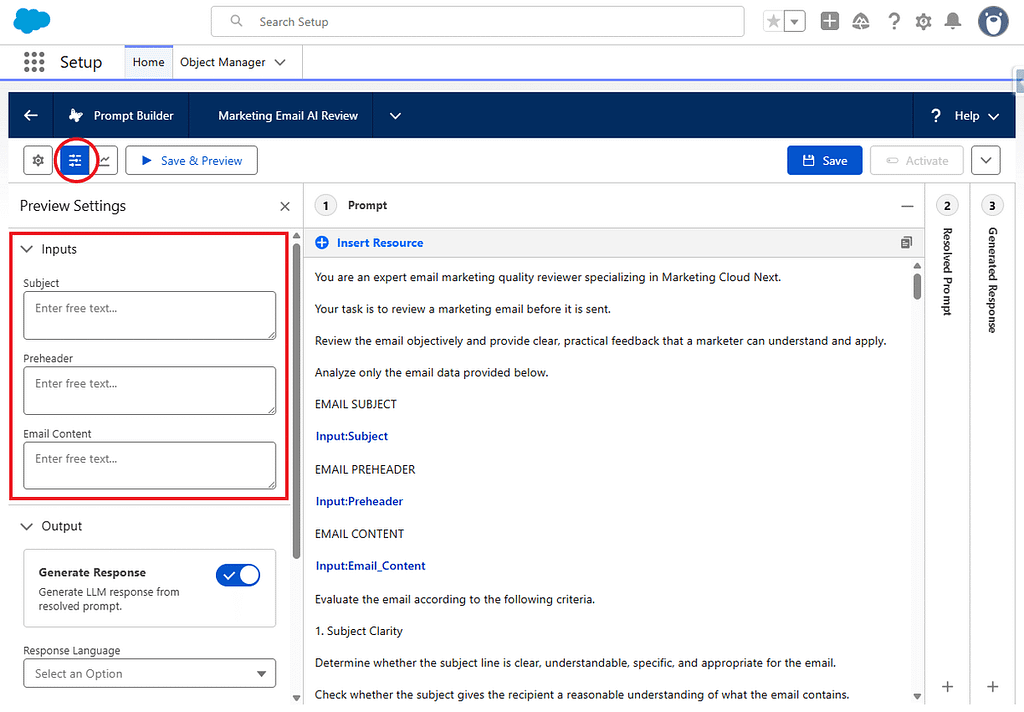Collapse the Output section
1024x712 pixels.
click(x=27, y=526)
